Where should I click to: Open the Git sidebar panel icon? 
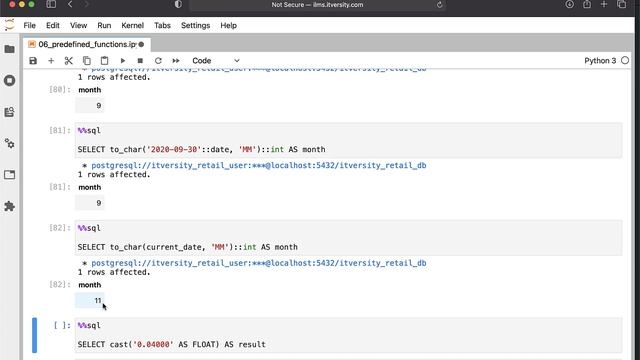coord(9,112)
